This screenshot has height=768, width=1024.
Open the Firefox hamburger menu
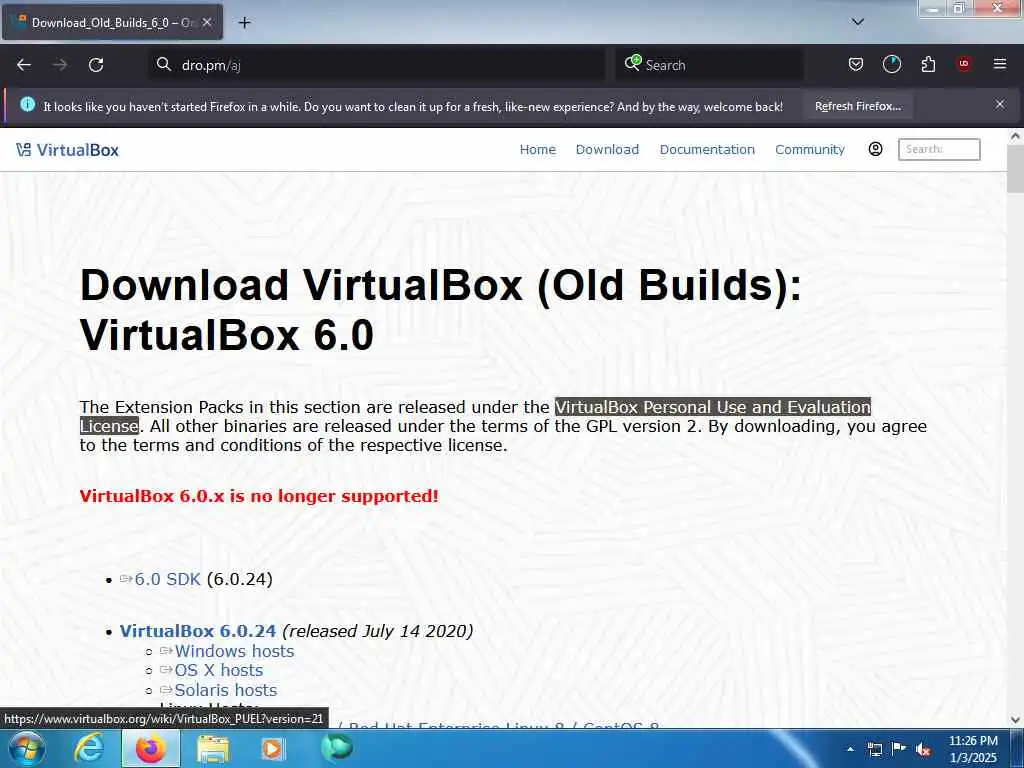[x=1000, y=64]
